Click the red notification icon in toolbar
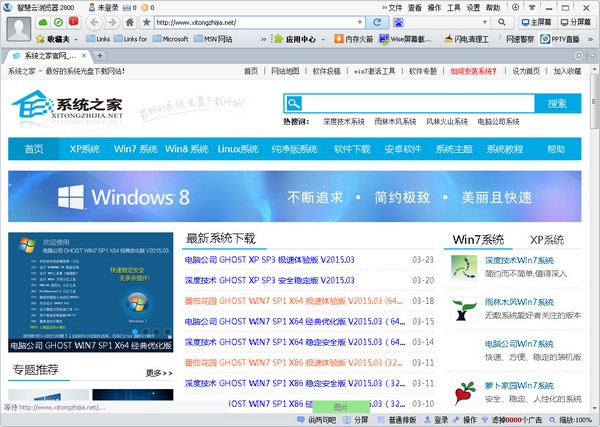600x427 pixels. click(x=73, y=22)
